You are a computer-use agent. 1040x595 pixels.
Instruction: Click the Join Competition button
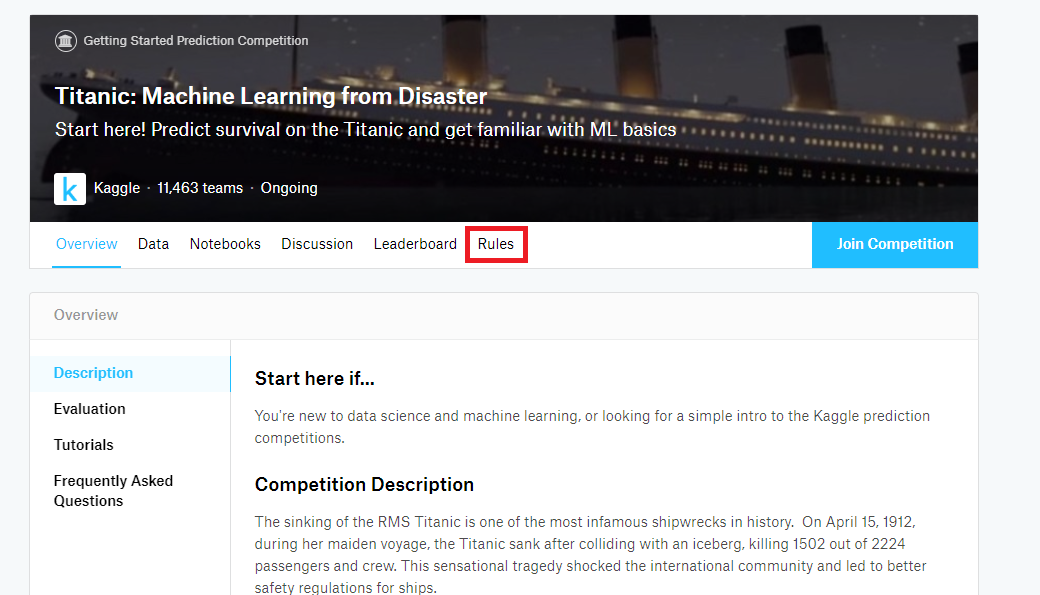coord(895,245)
